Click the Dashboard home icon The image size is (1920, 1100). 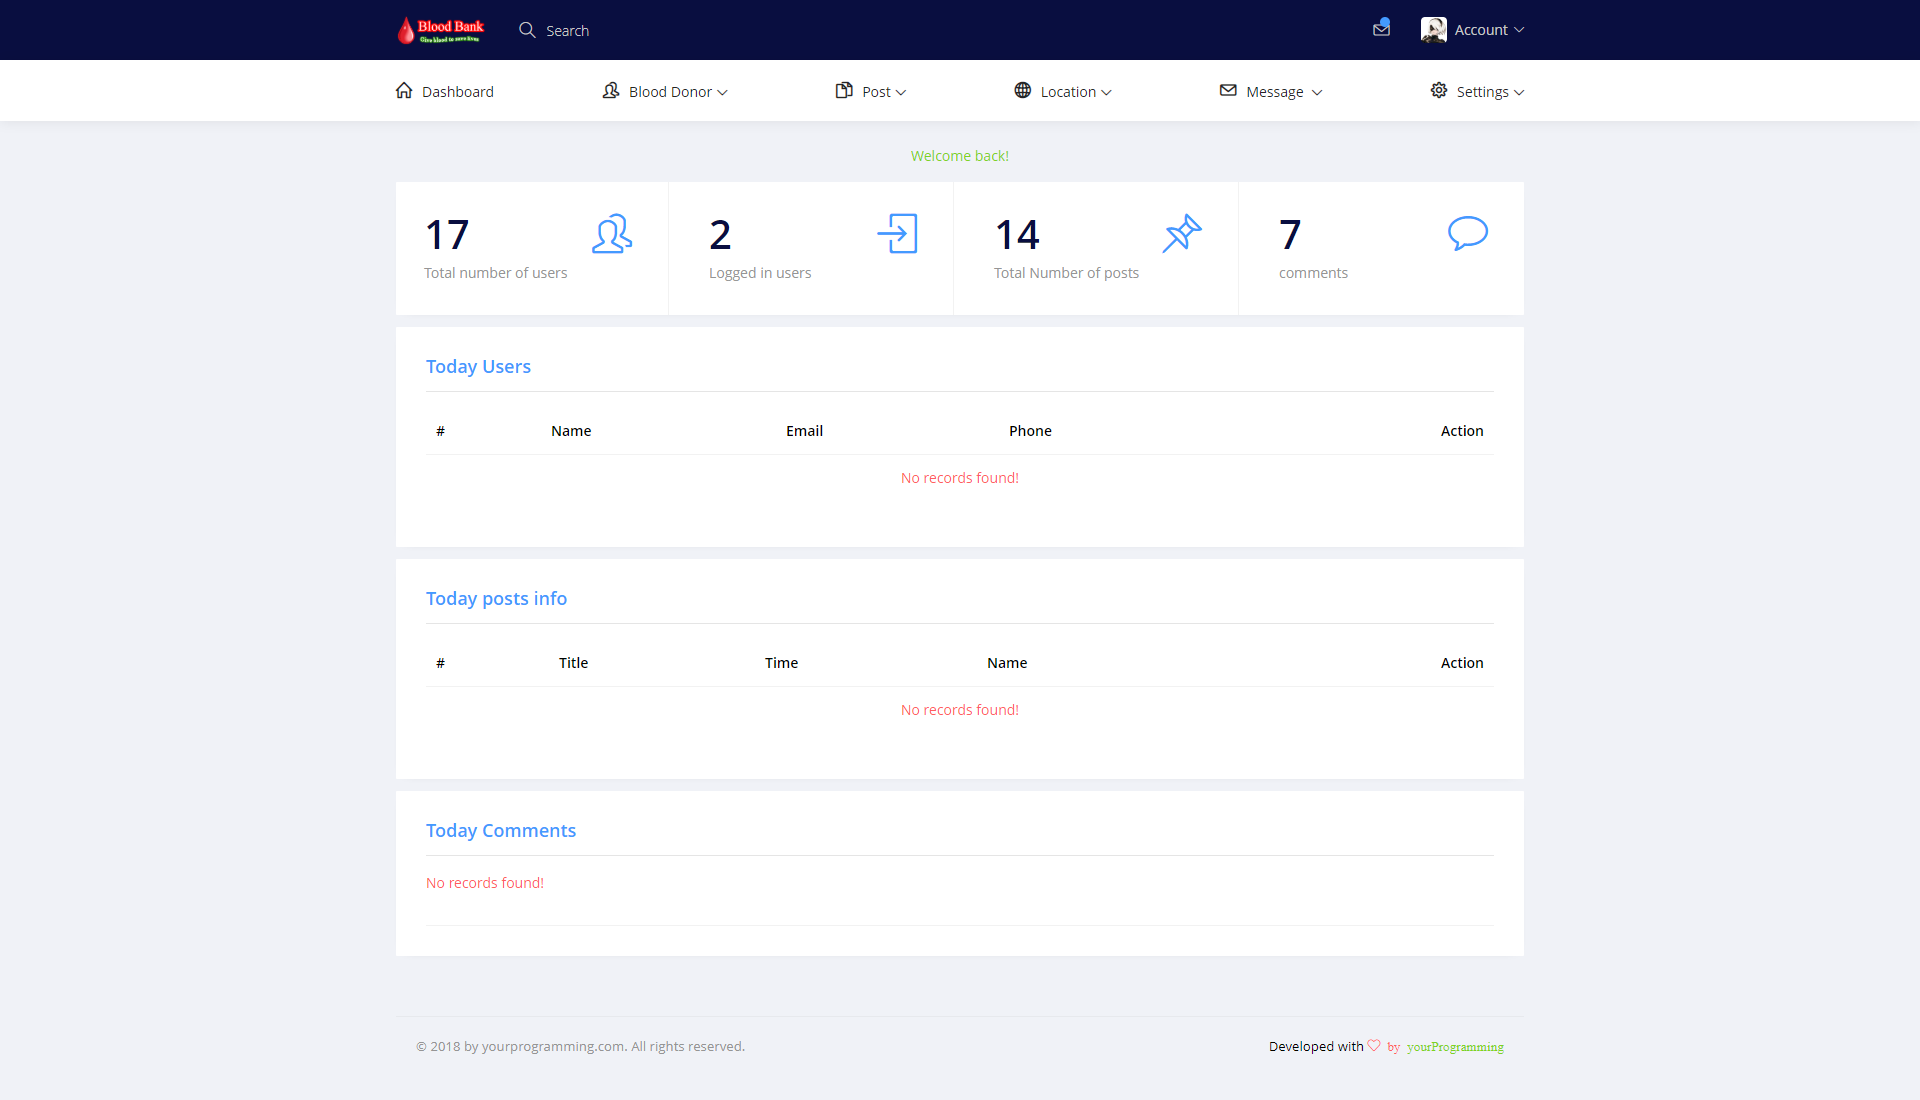click(404, 91)
